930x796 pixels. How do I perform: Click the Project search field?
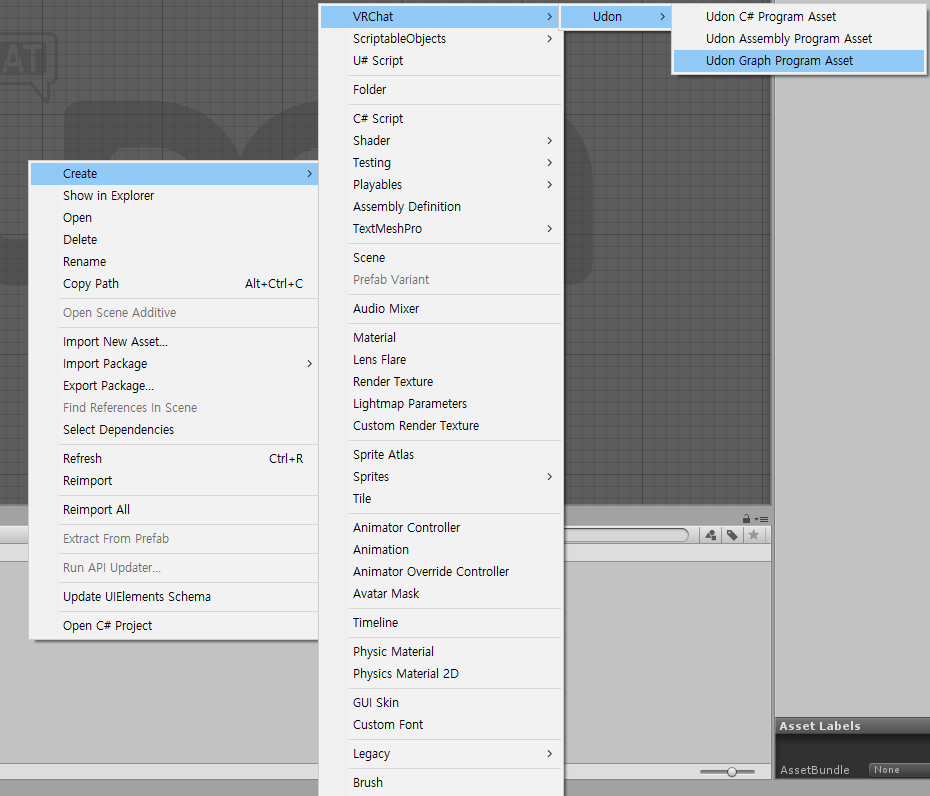[x=626, y=535]
